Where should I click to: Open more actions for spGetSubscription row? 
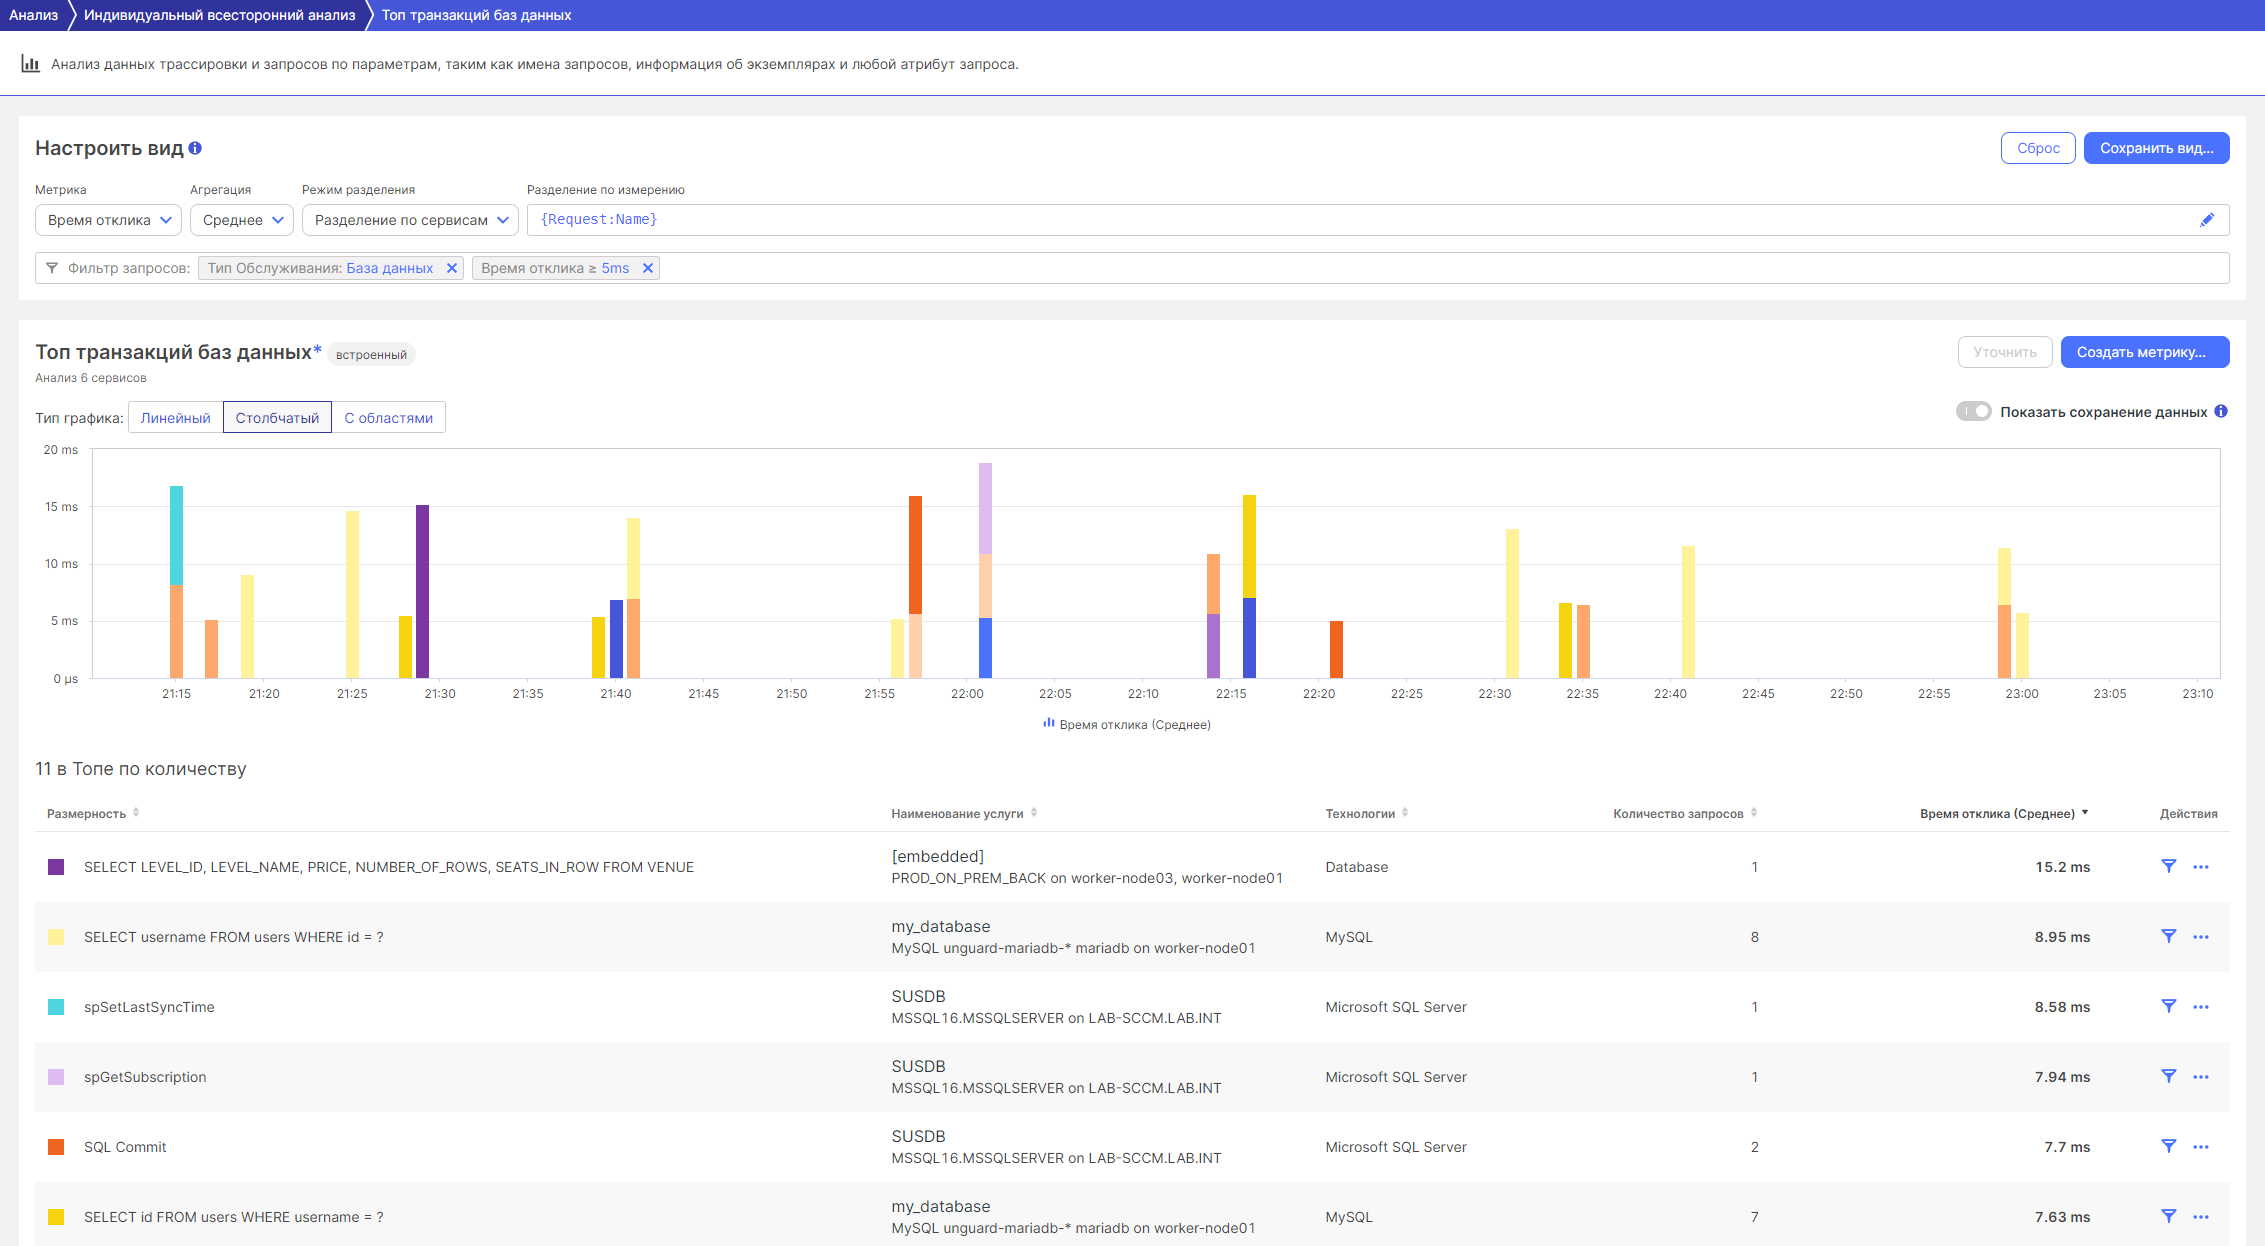click(2201, 1077)
